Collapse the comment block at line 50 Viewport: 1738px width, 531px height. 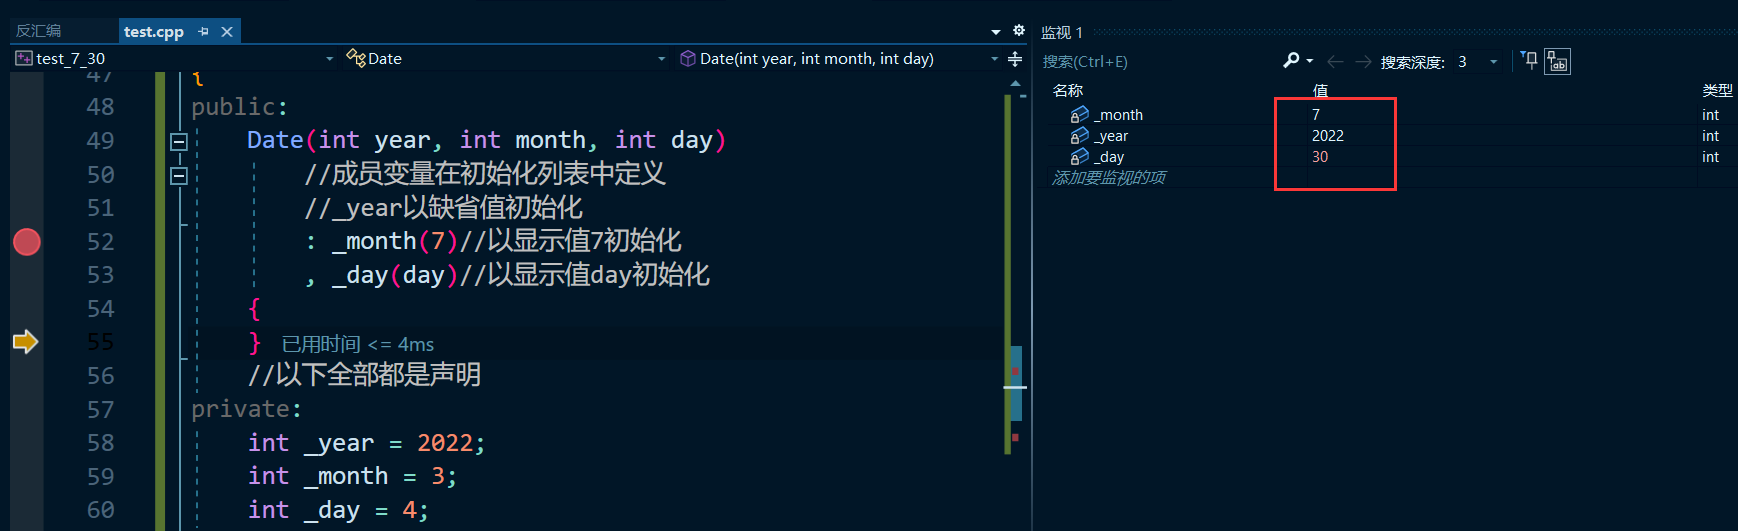[179, 176]
